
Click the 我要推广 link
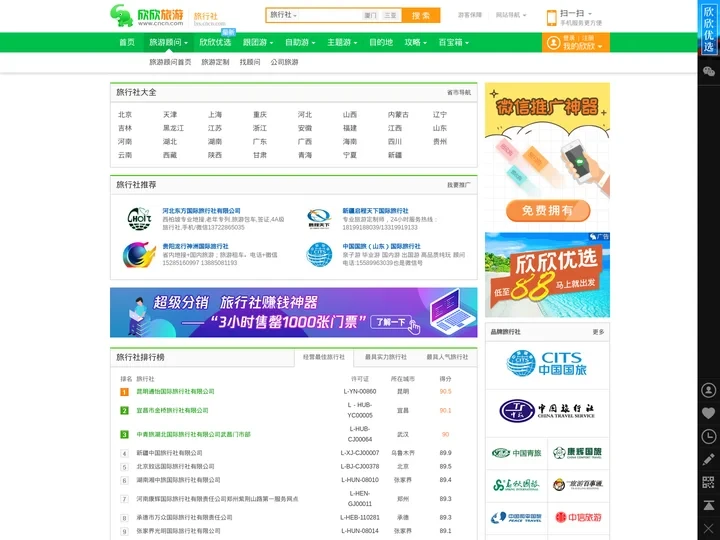(x=459, y=185)
